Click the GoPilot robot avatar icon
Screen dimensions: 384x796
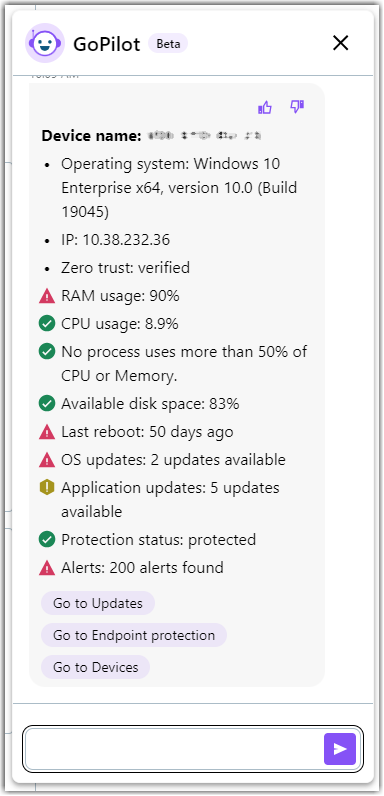(x=45, y=43)
